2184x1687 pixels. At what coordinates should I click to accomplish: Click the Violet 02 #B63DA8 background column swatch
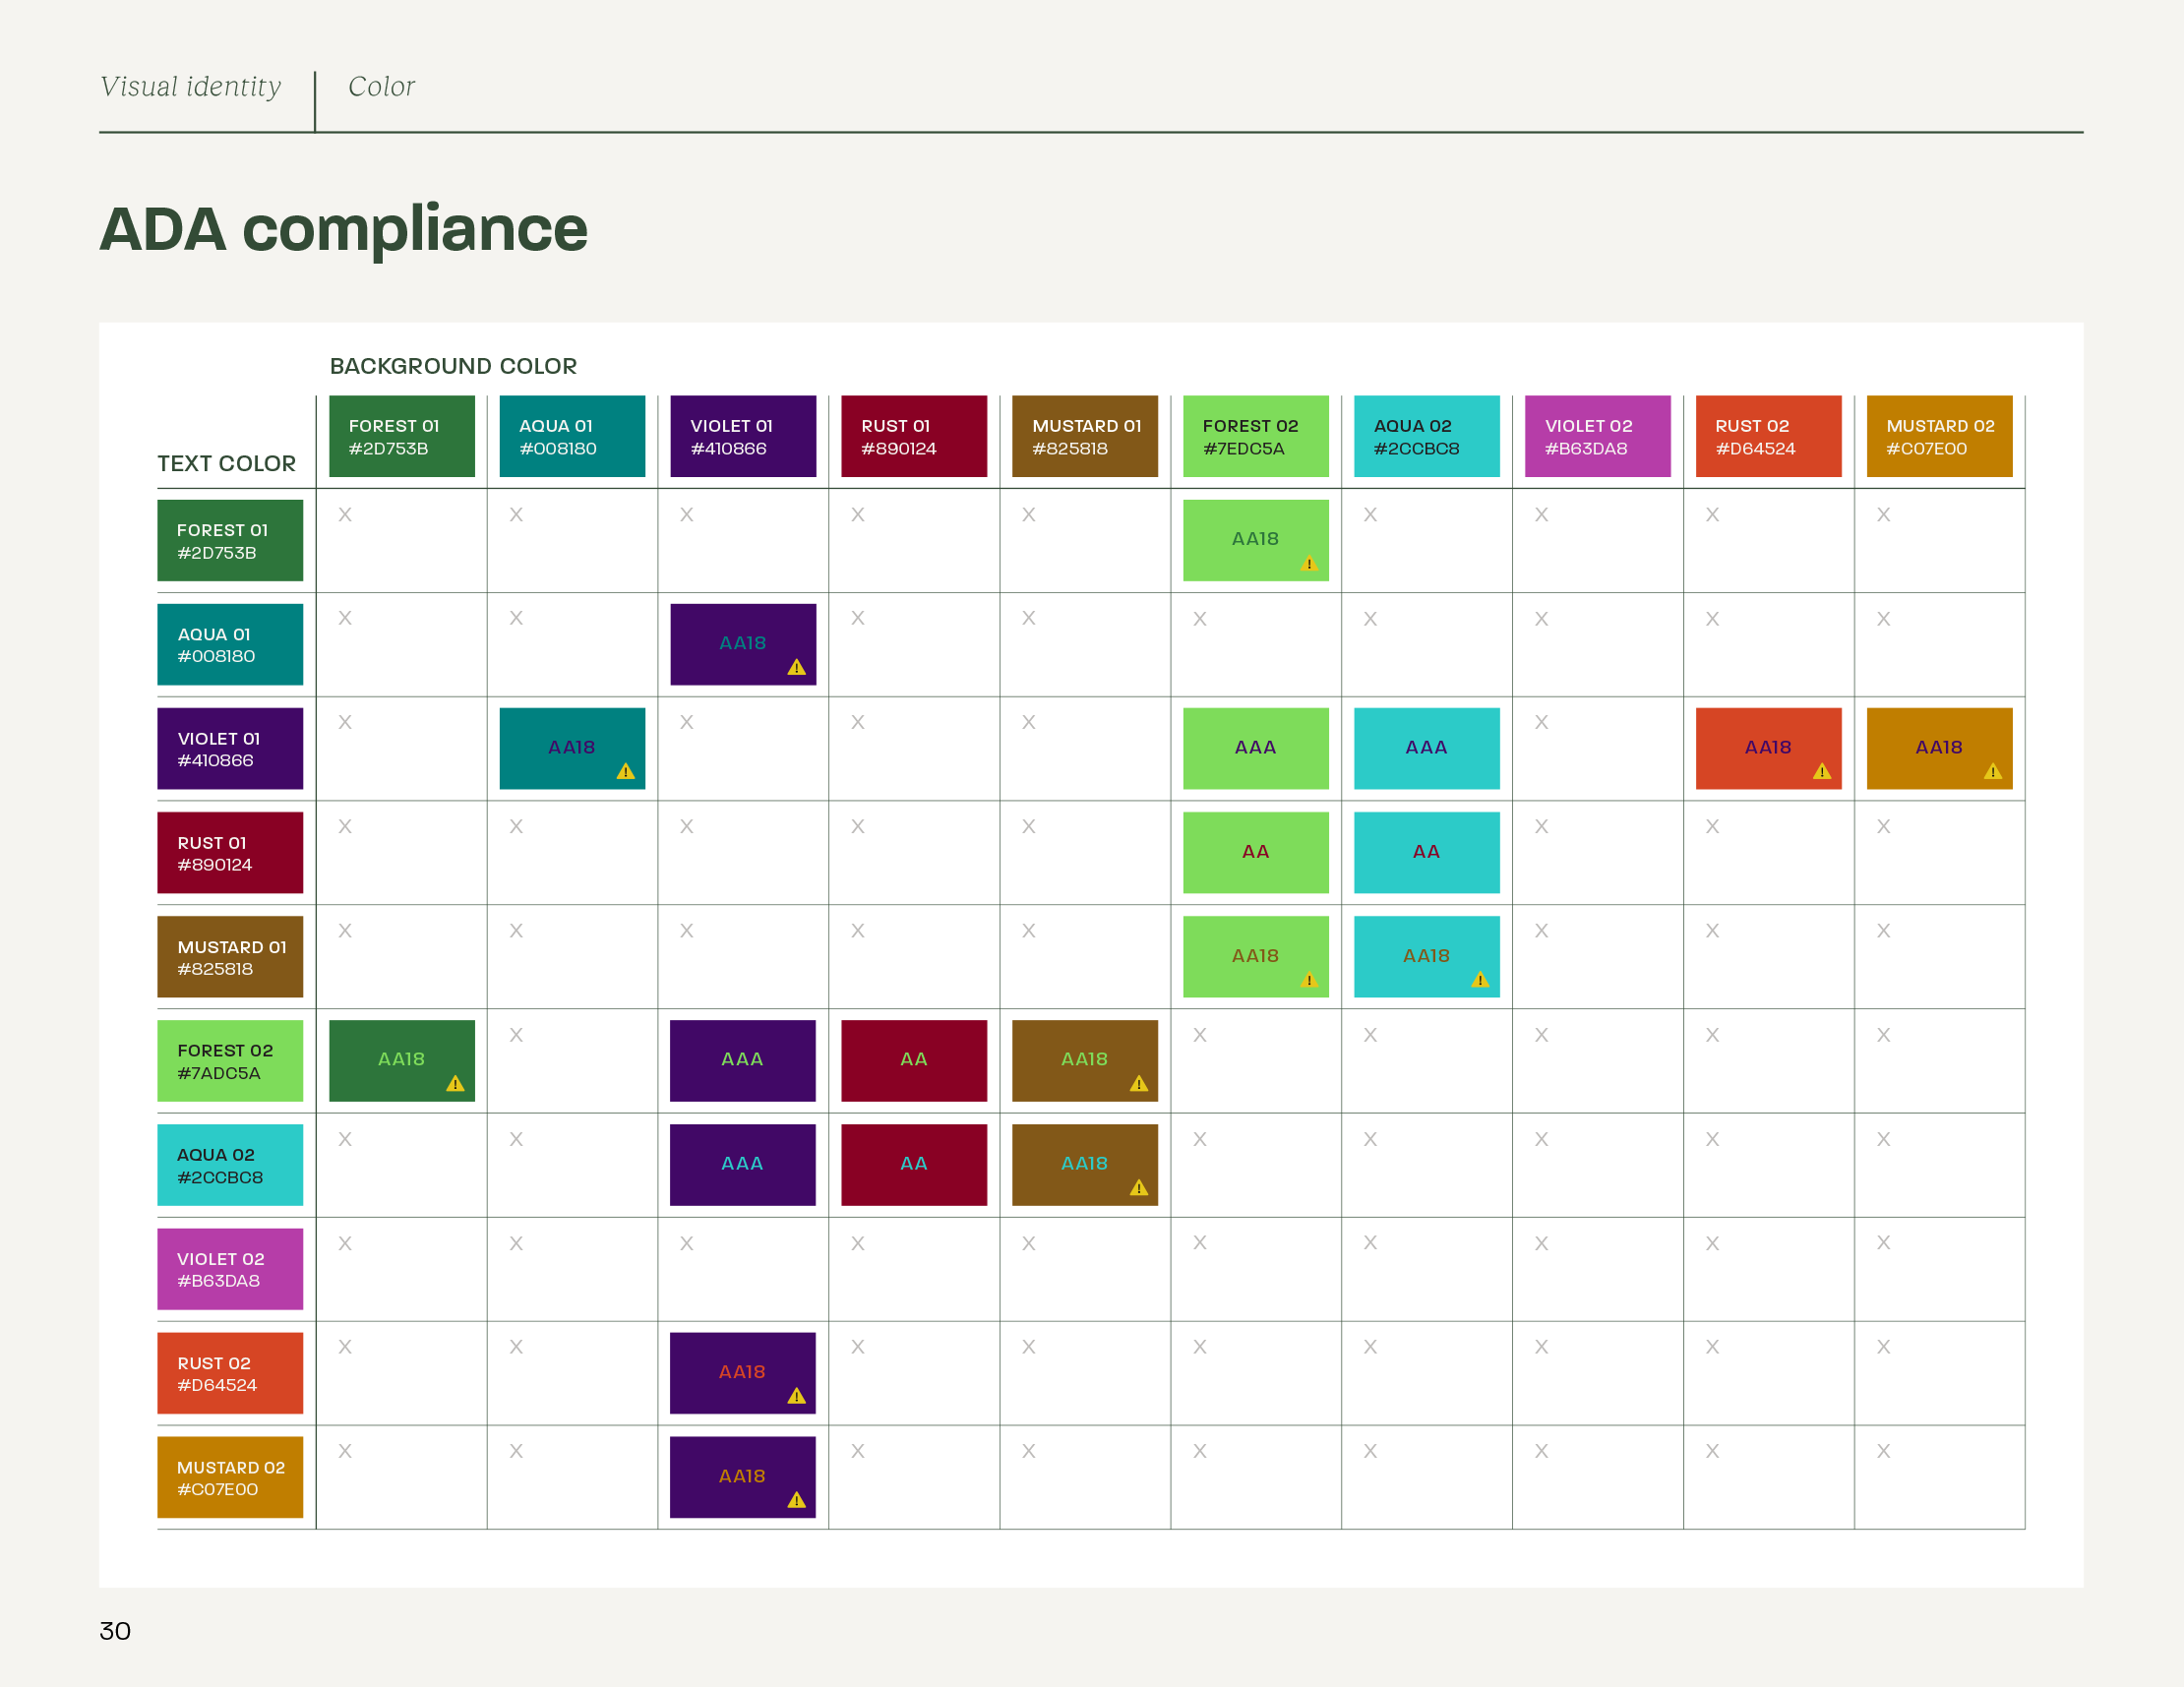tap(1598, 436)
